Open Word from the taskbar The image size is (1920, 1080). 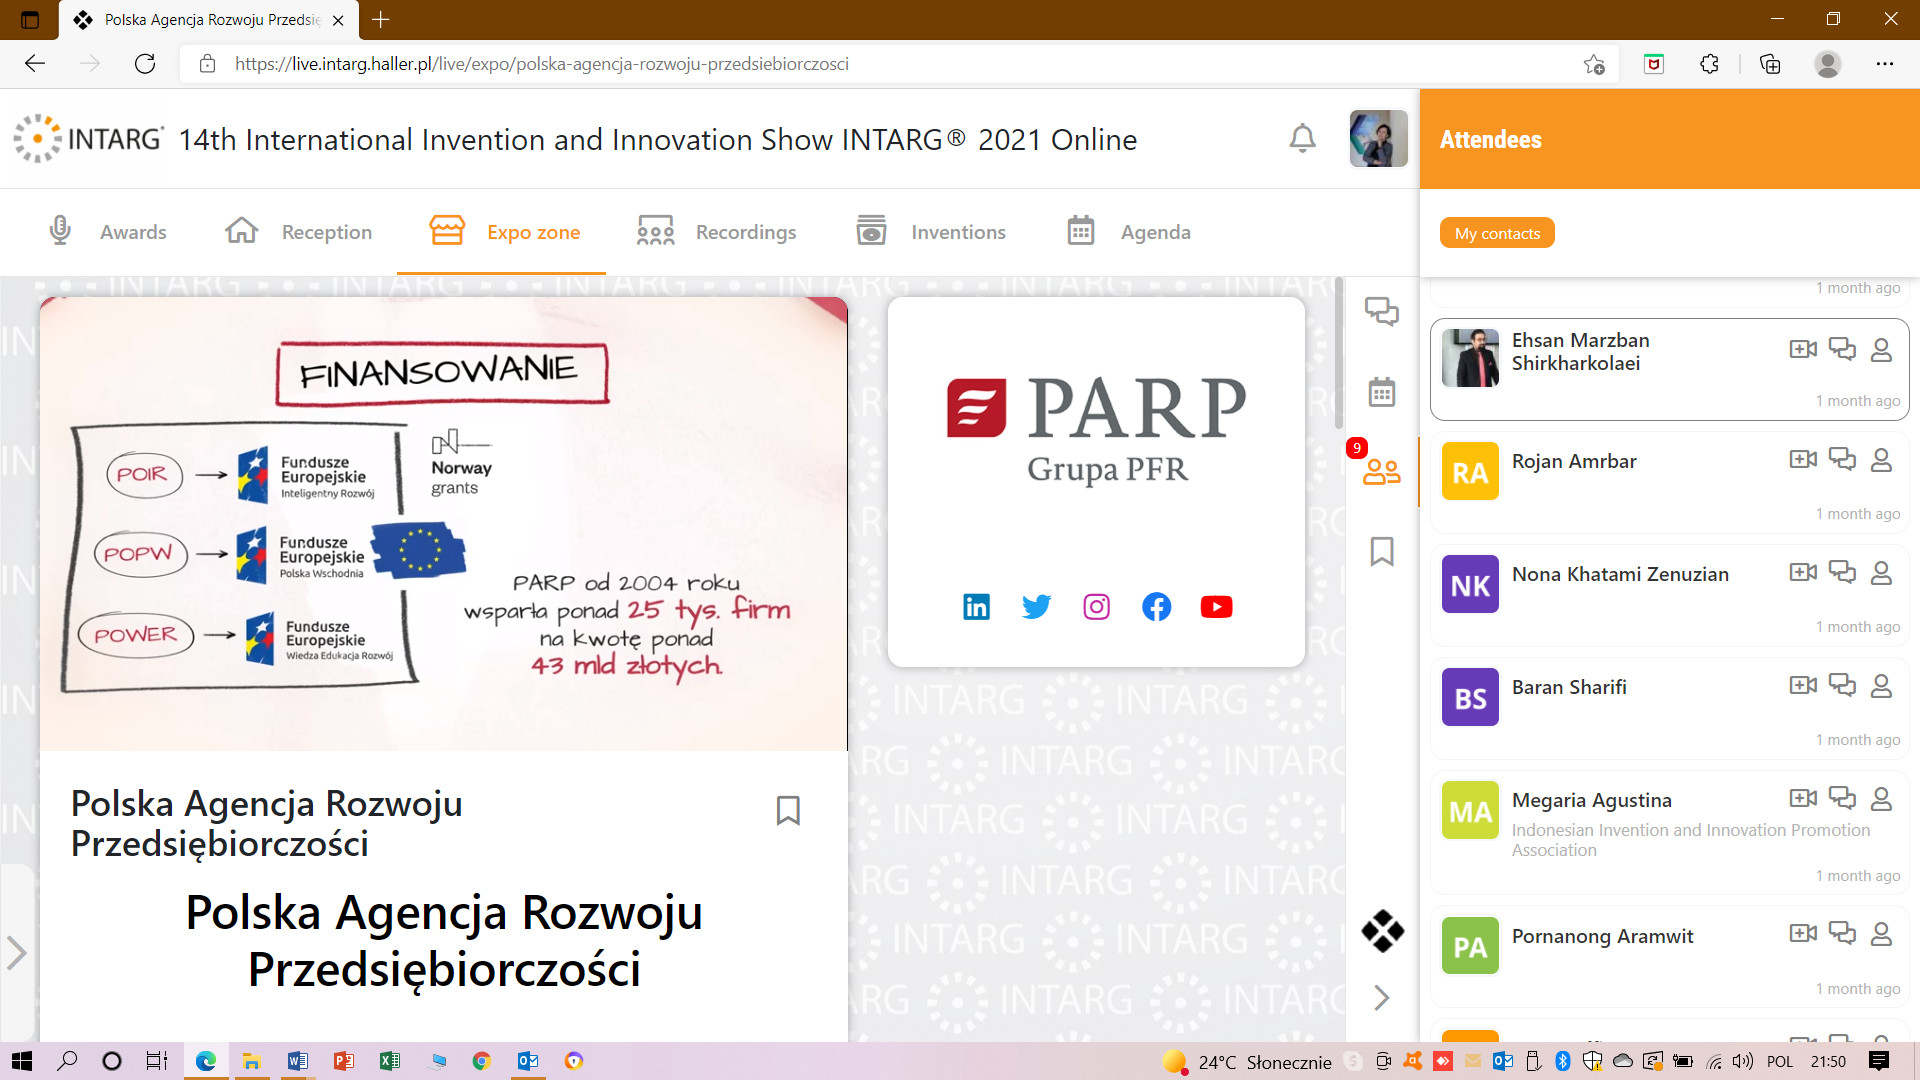pyautogui.click(x=297, y=1061)
